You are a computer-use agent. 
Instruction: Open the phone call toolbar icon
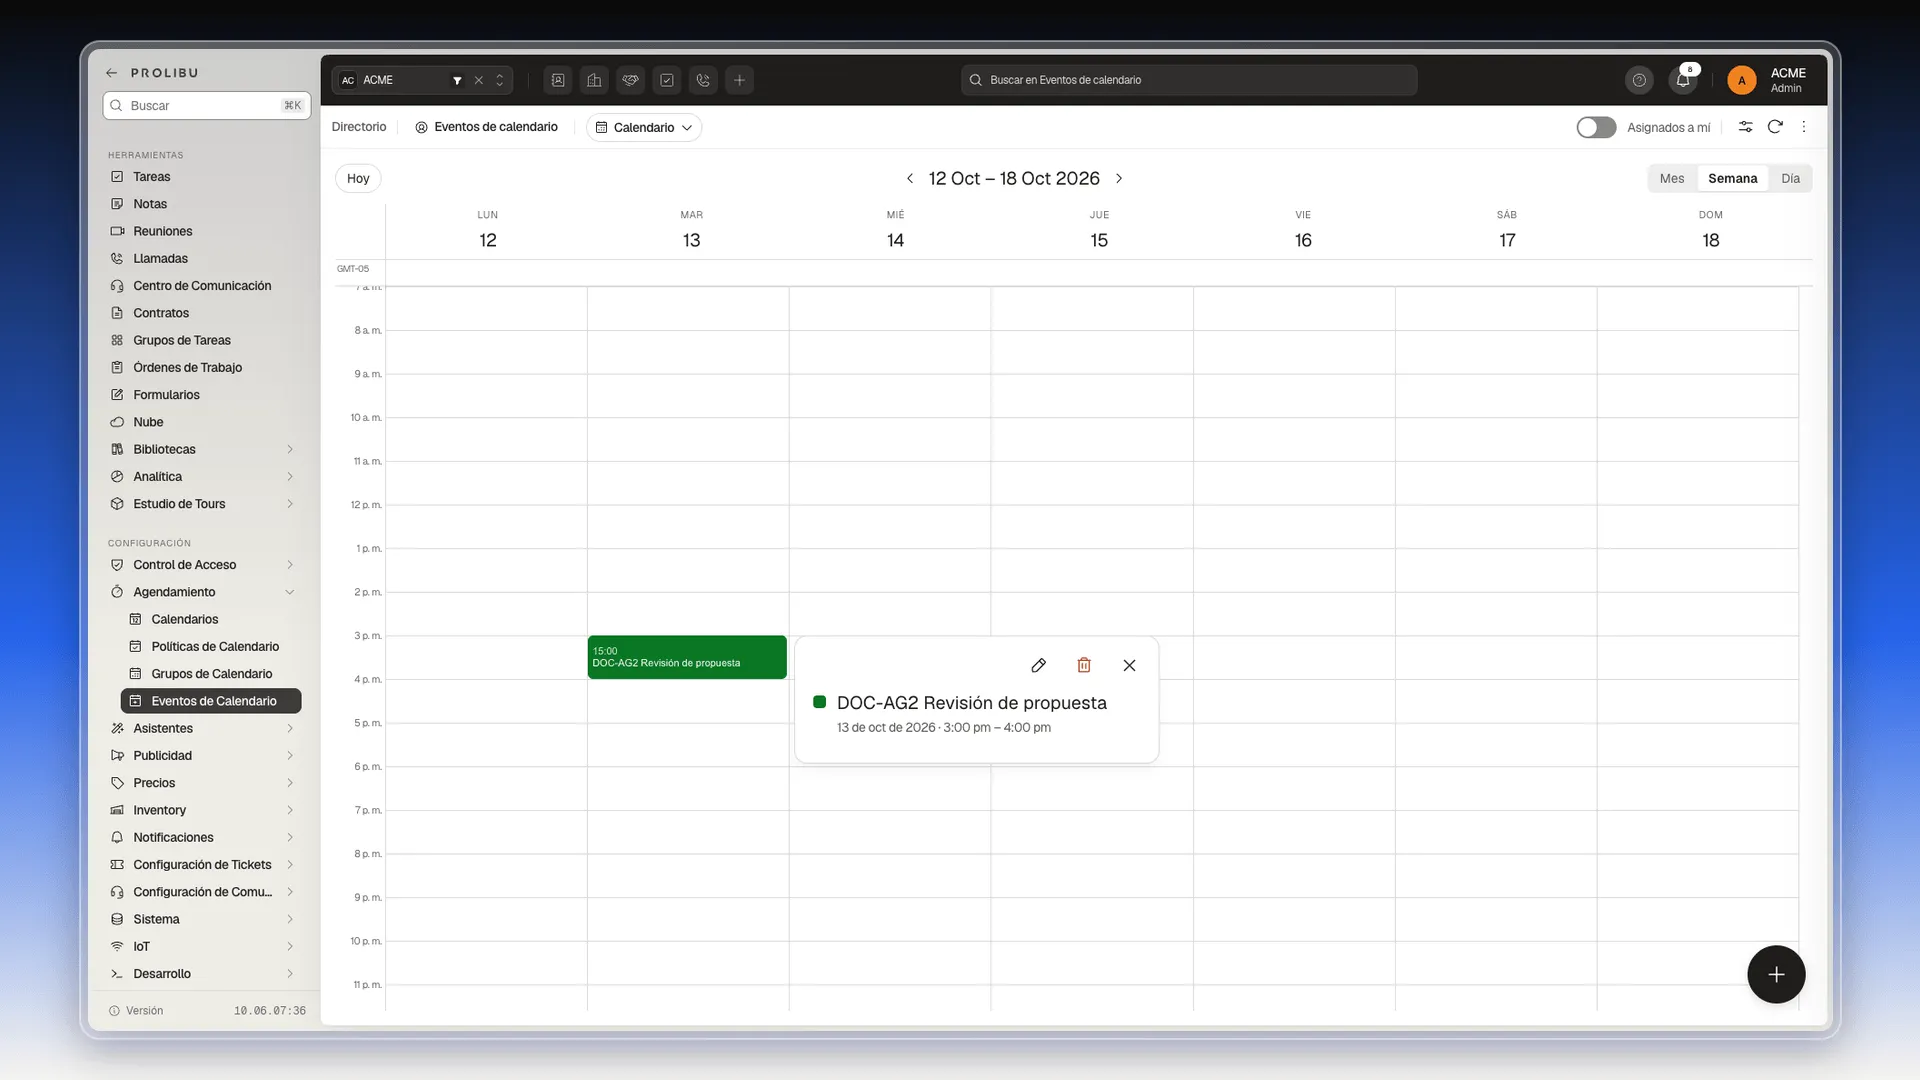[703, 80]
